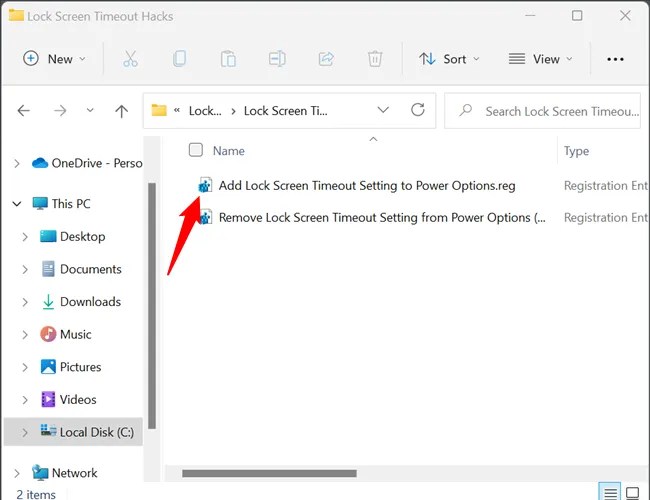Click the Name column header
This screenshot has width=650, height=500.
coord(228,150)
